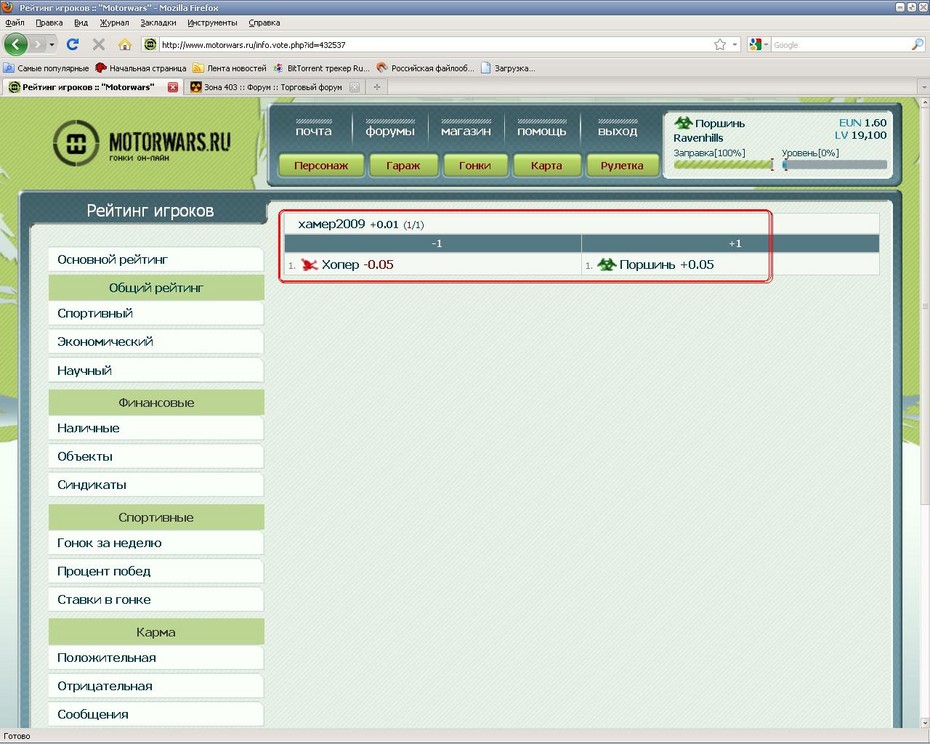Viewport: 930px width, 744px height.
Task: Click the search magnifier icon
Action: [x=917, y=44]
